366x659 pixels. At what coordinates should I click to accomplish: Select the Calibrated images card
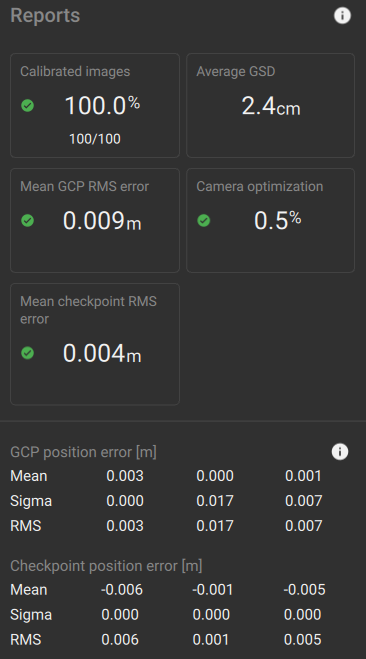[x=95, y=105]
